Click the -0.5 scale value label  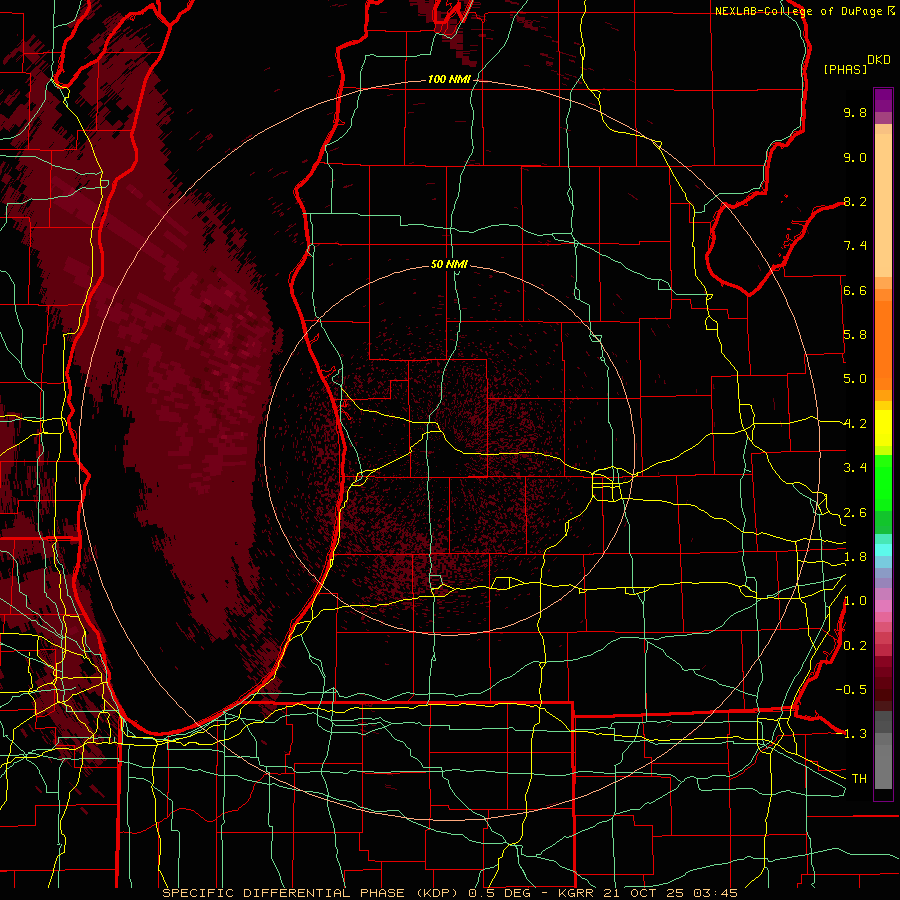tap(851, 690)
